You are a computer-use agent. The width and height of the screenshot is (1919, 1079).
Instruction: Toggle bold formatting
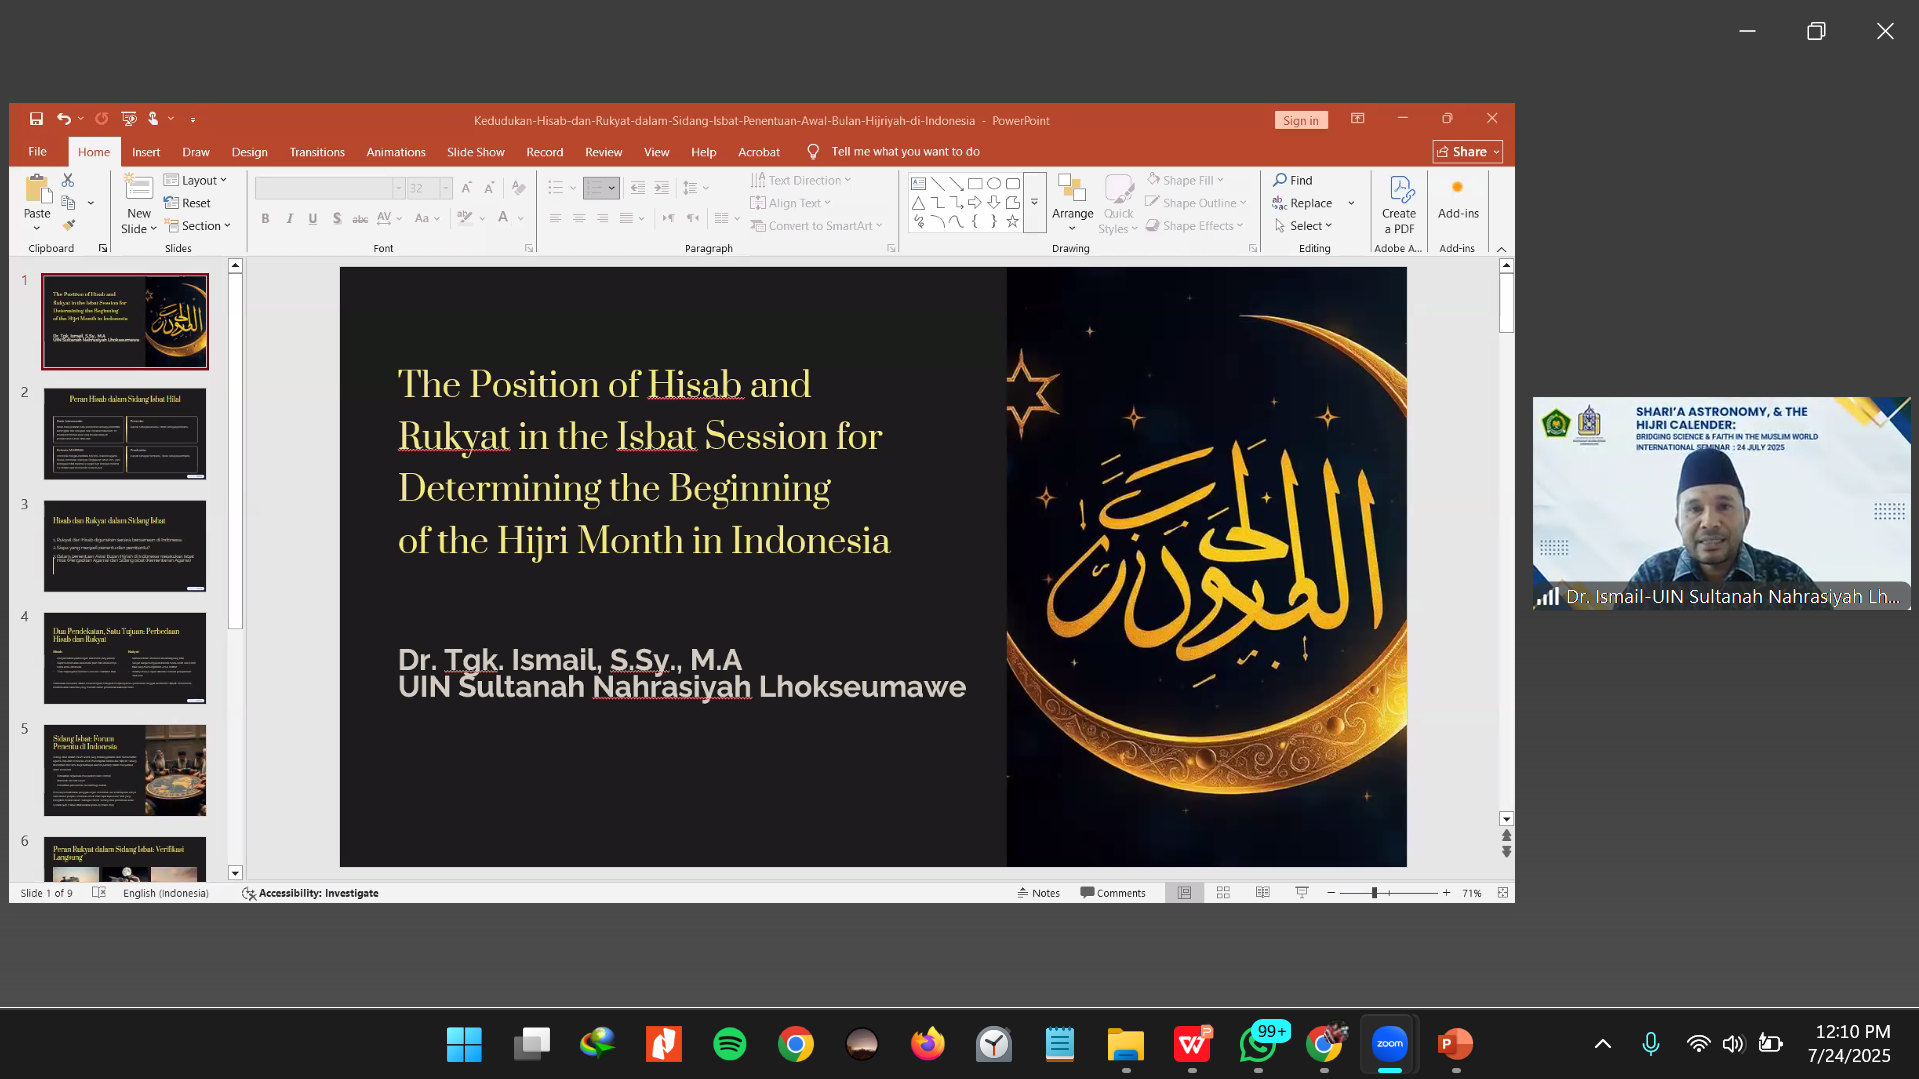click(x=265, y=218)
